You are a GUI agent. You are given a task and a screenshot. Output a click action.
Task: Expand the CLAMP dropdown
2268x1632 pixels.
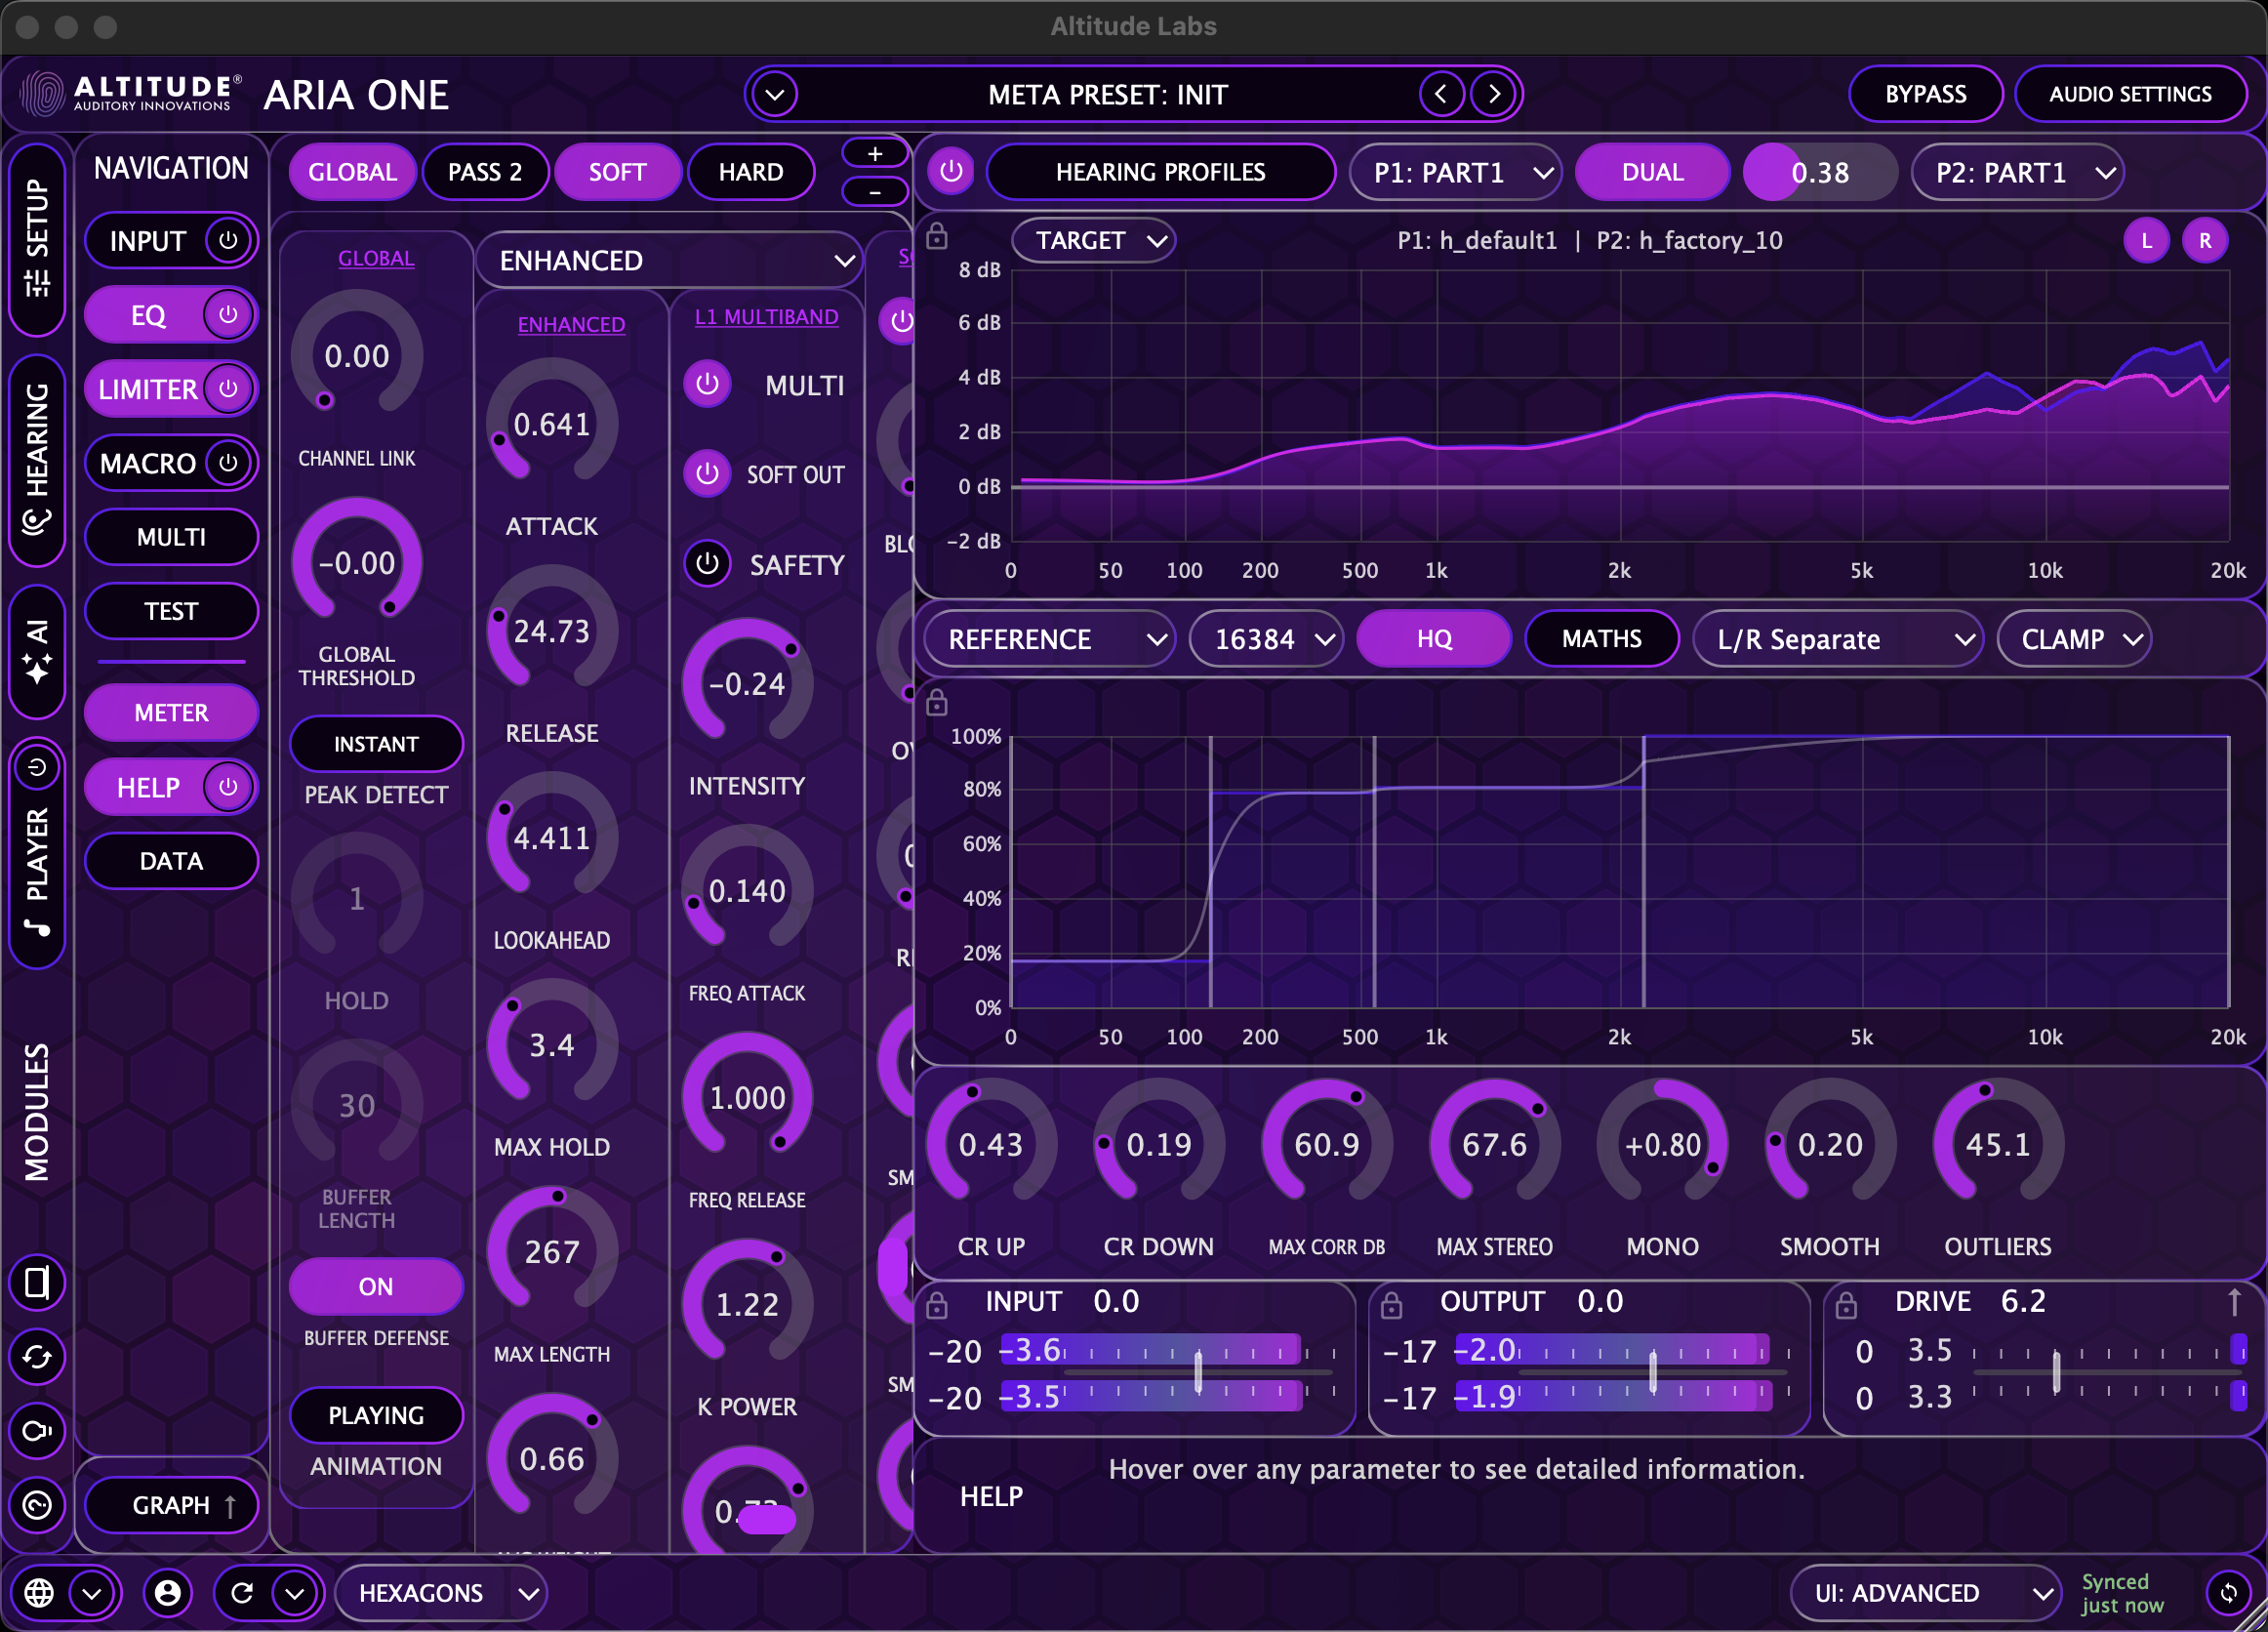(2074, 639)
